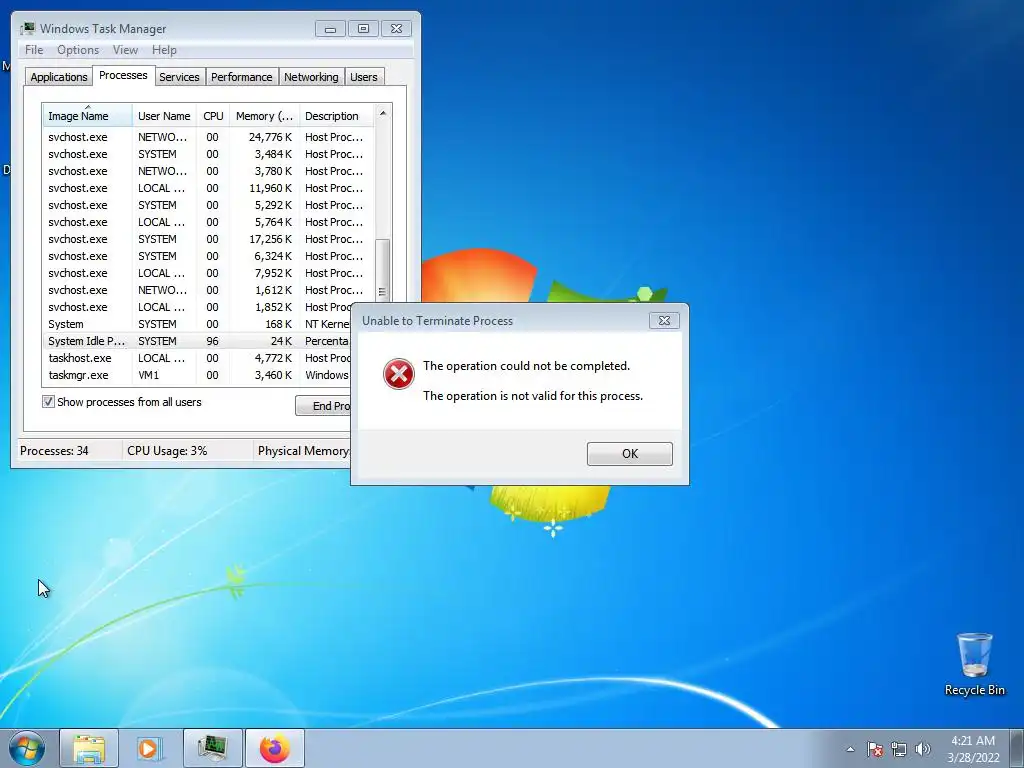
Task: Select the System process row
Action: tap(197, 324)
